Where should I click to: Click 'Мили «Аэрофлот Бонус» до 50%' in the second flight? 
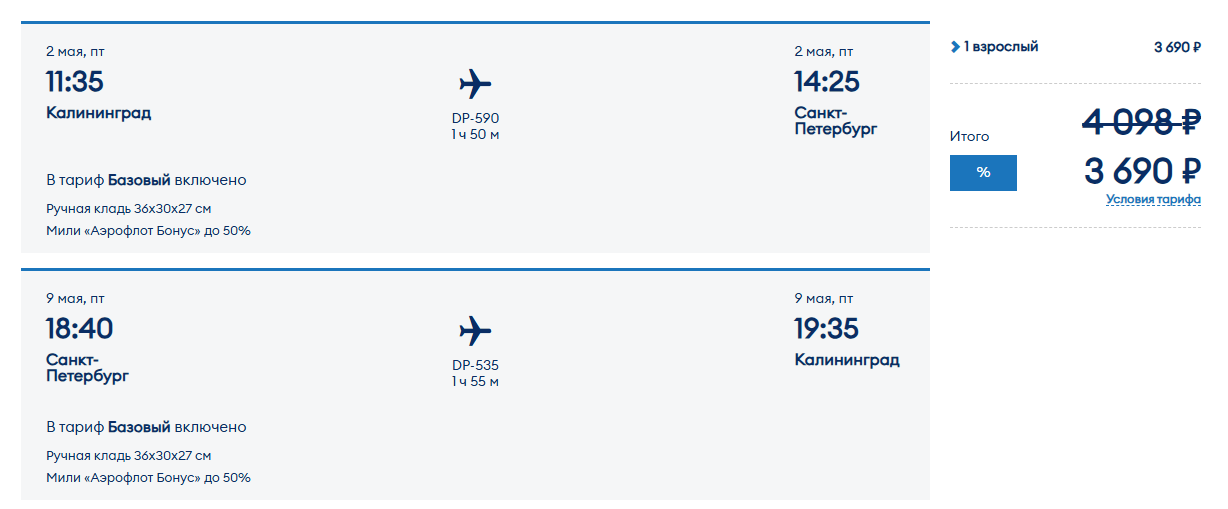pos(148,478)
